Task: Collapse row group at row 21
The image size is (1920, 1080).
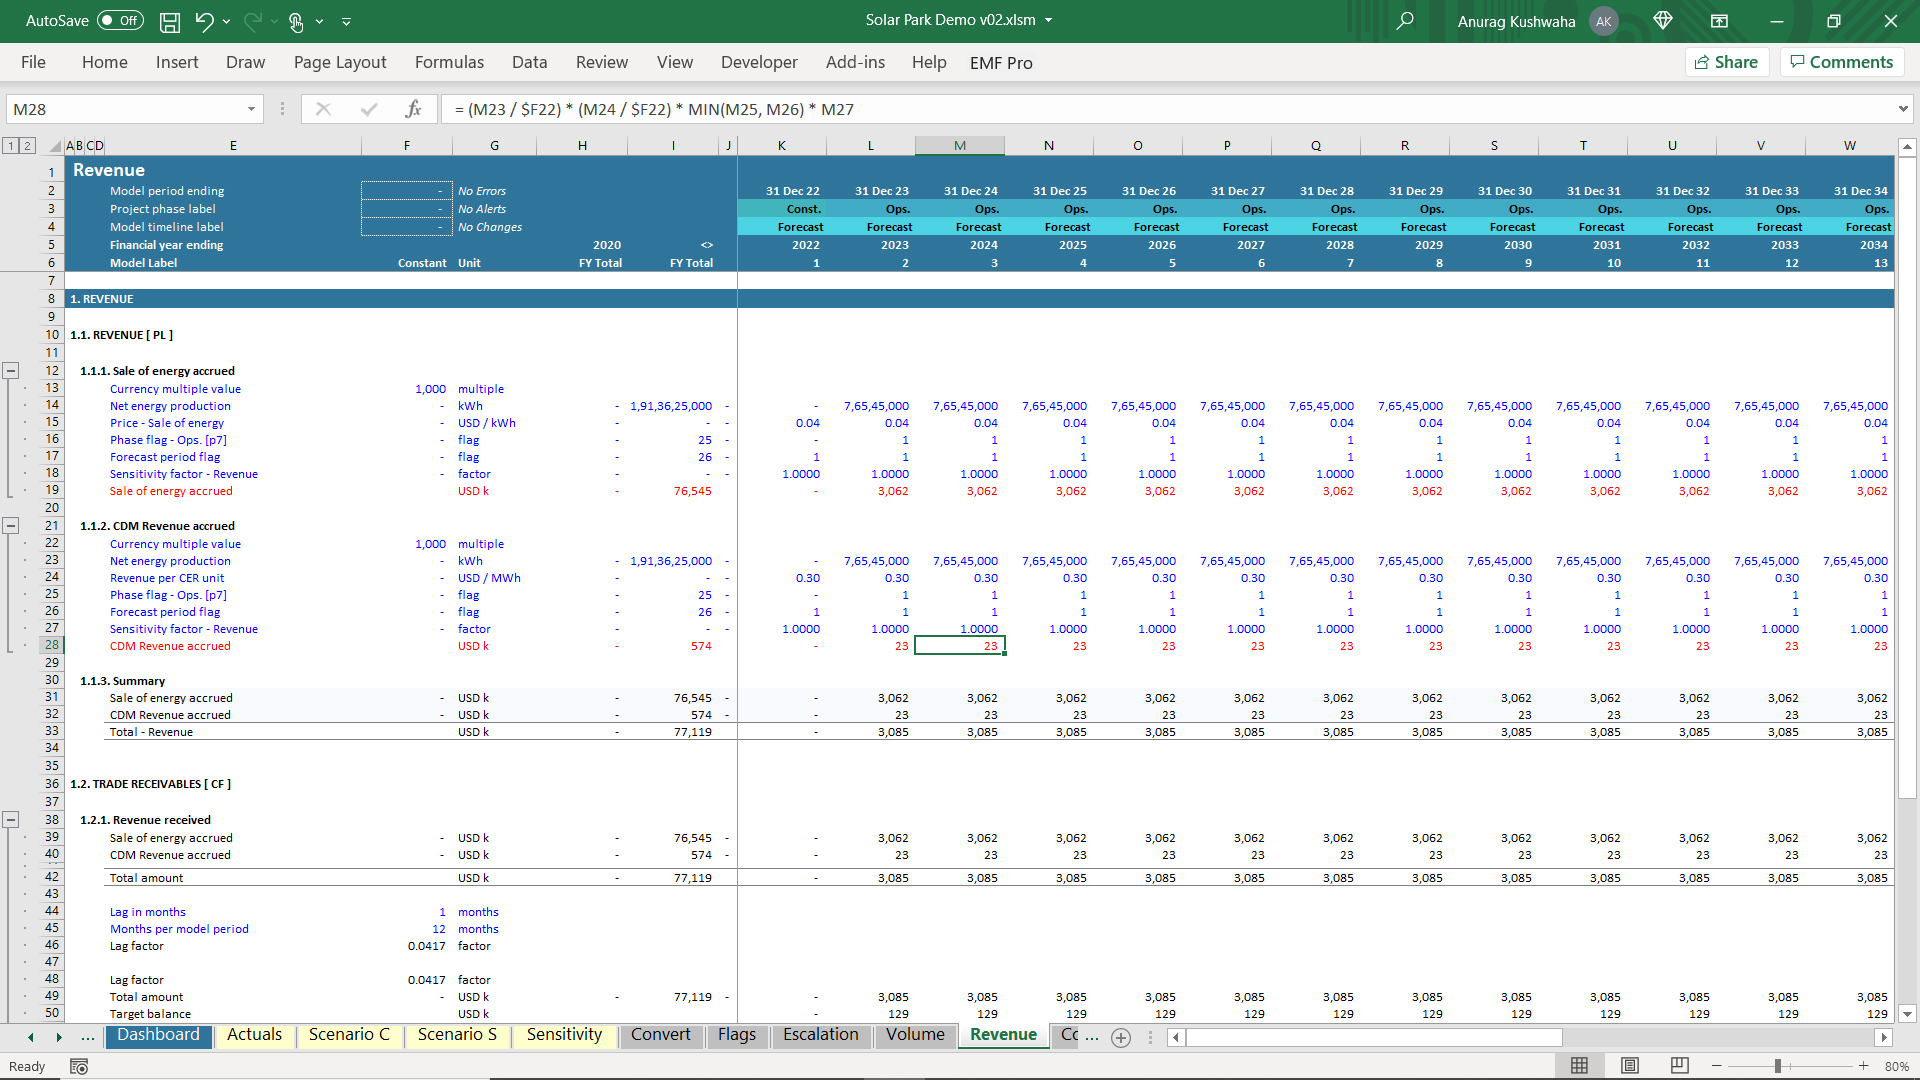Action: point(11,526)
